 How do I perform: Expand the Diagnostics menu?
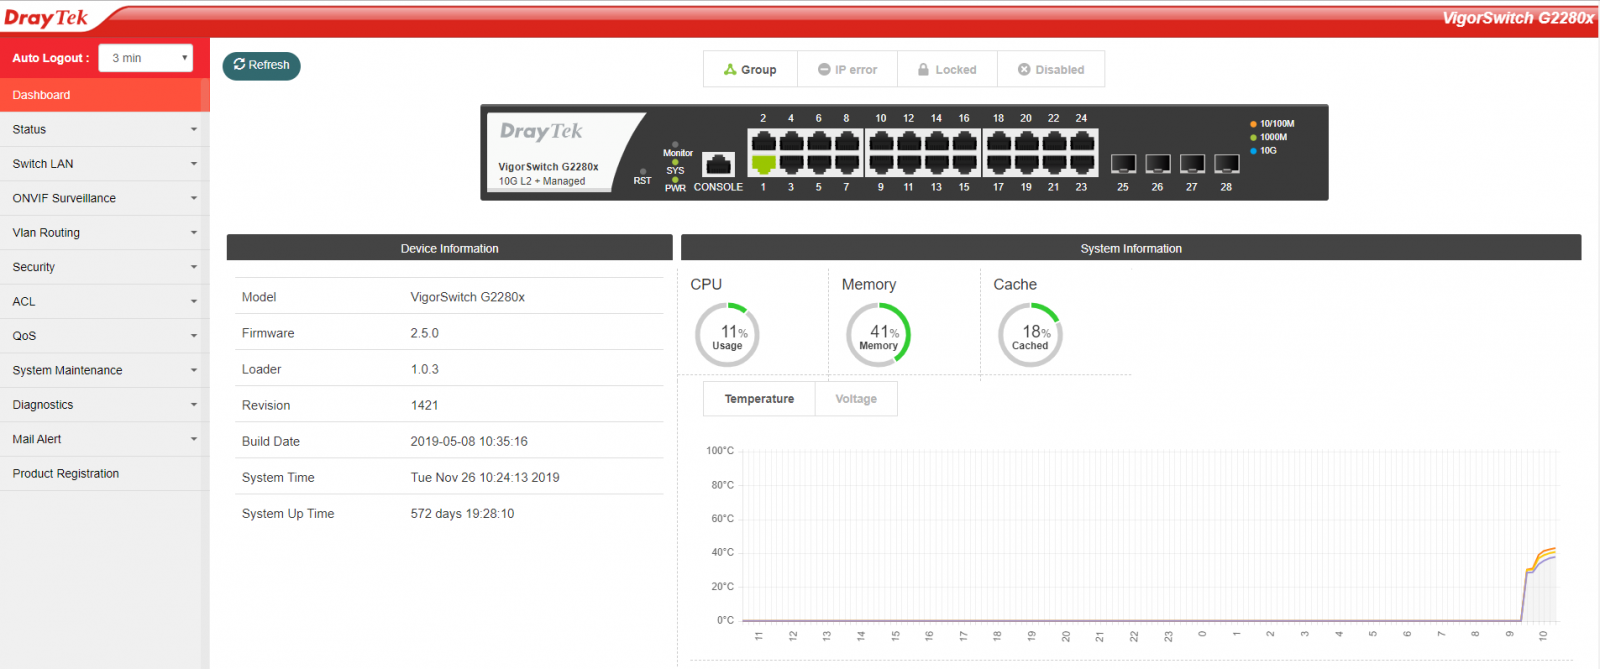point(105,405)
